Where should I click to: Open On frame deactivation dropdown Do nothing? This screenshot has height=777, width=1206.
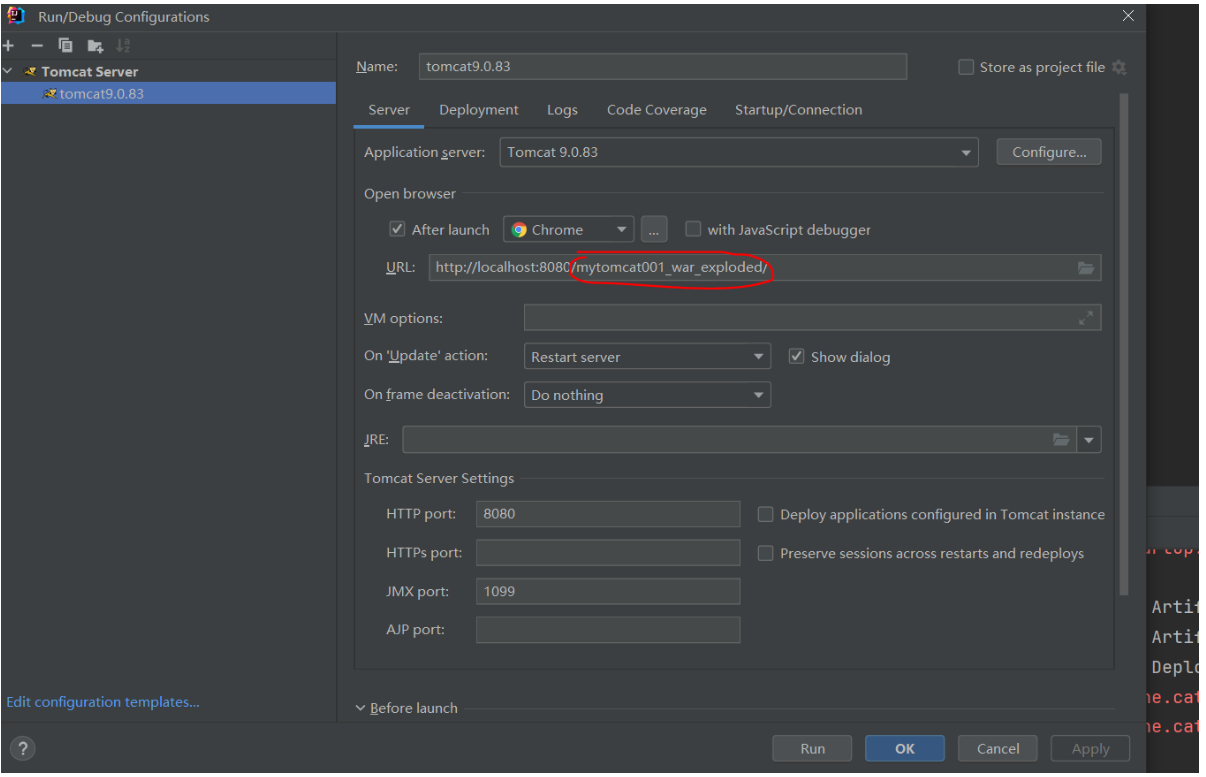coord(647,395)
